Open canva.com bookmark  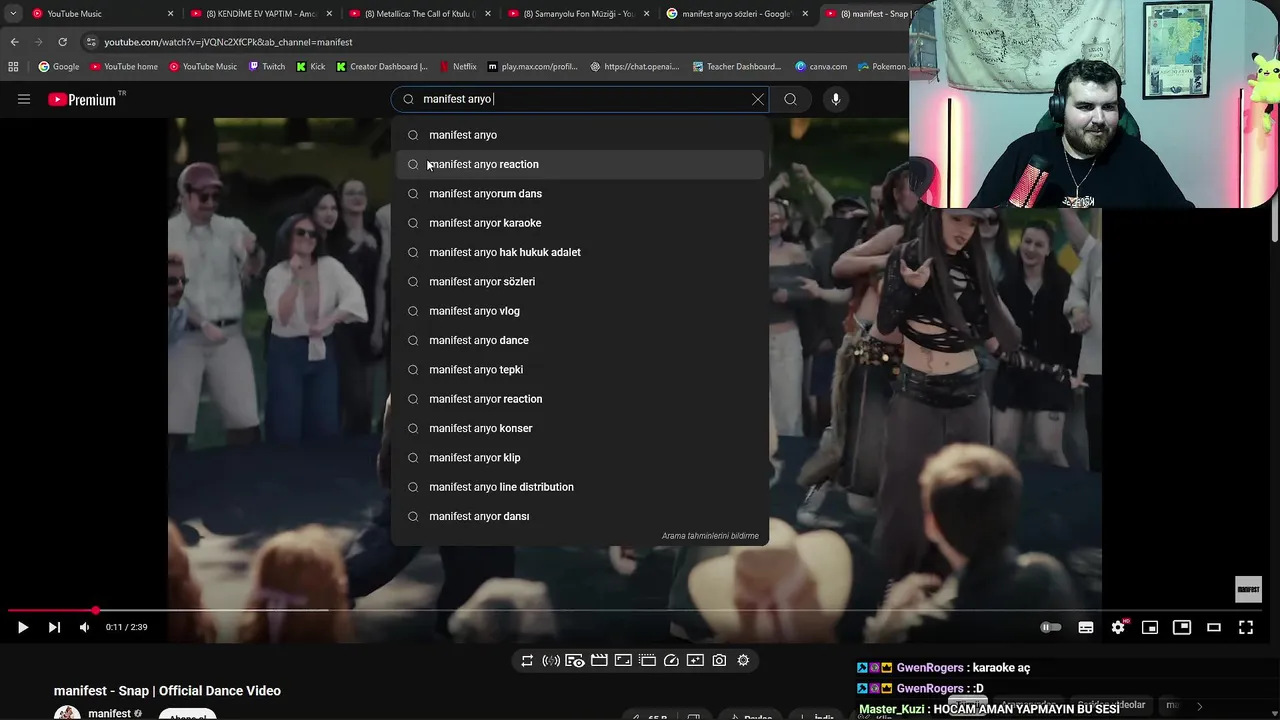821,67
